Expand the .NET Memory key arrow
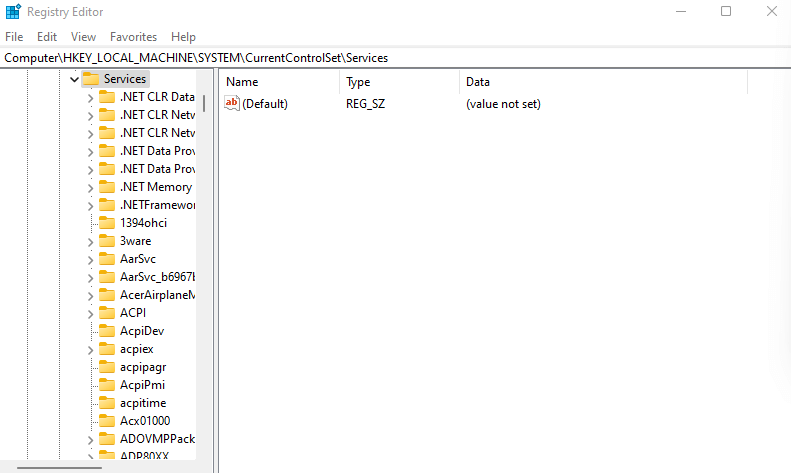791x473 pixels. point(90,188)
